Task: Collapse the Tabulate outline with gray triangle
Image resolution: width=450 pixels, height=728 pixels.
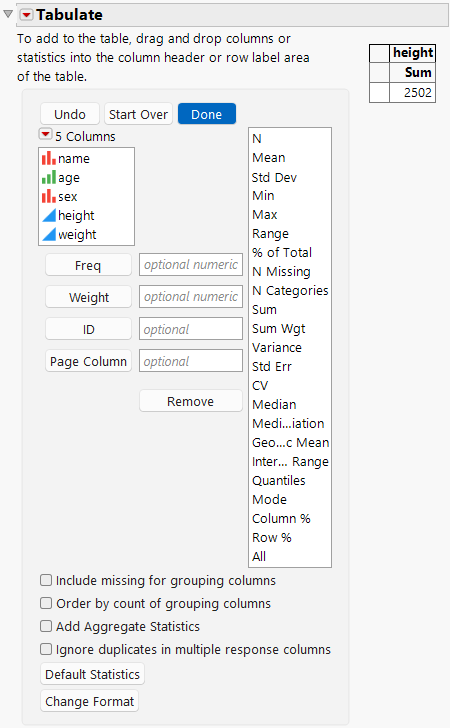Action: (8, 14)
